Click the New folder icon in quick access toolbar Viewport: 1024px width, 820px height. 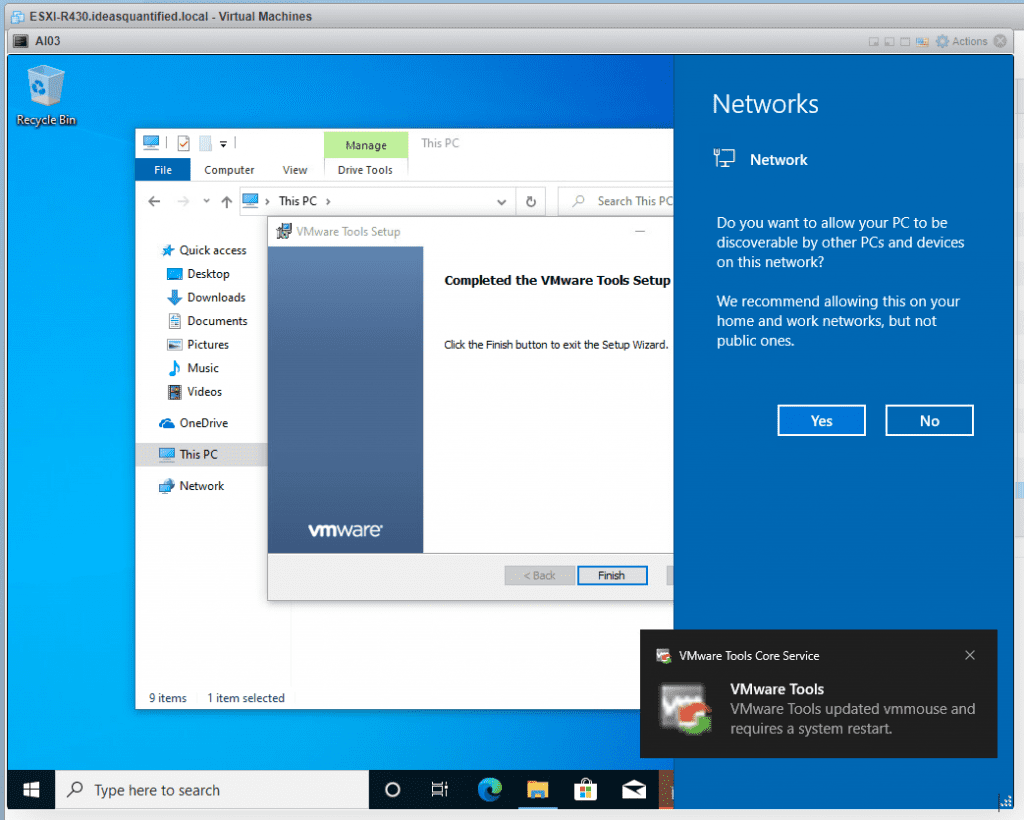coord(205,143)
